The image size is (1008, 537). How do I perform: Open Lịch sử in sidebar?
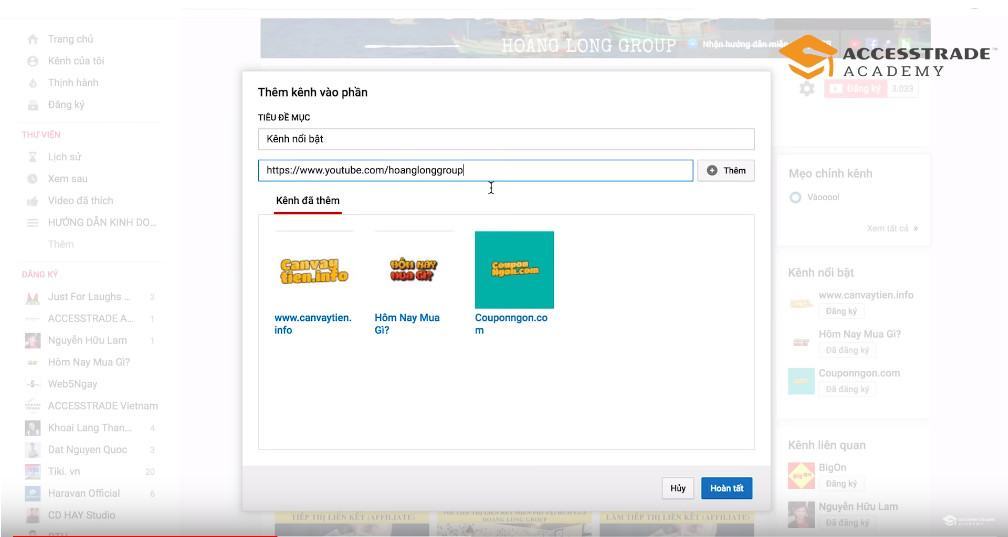tap(64, 157)
